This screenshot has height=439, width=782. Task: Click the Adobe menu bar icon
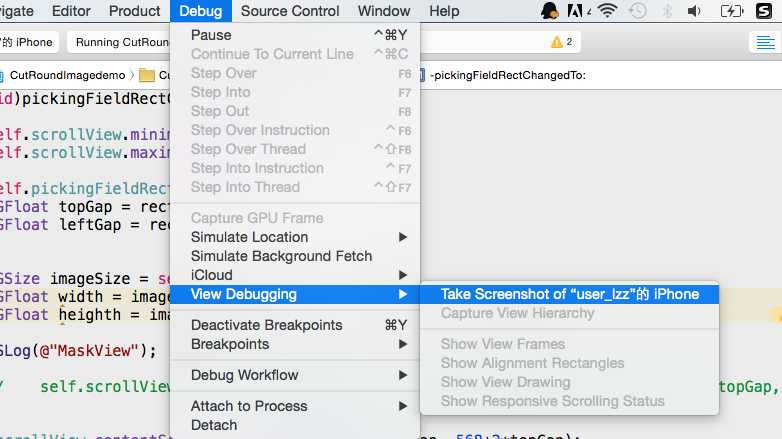click(x=575, y=10)
